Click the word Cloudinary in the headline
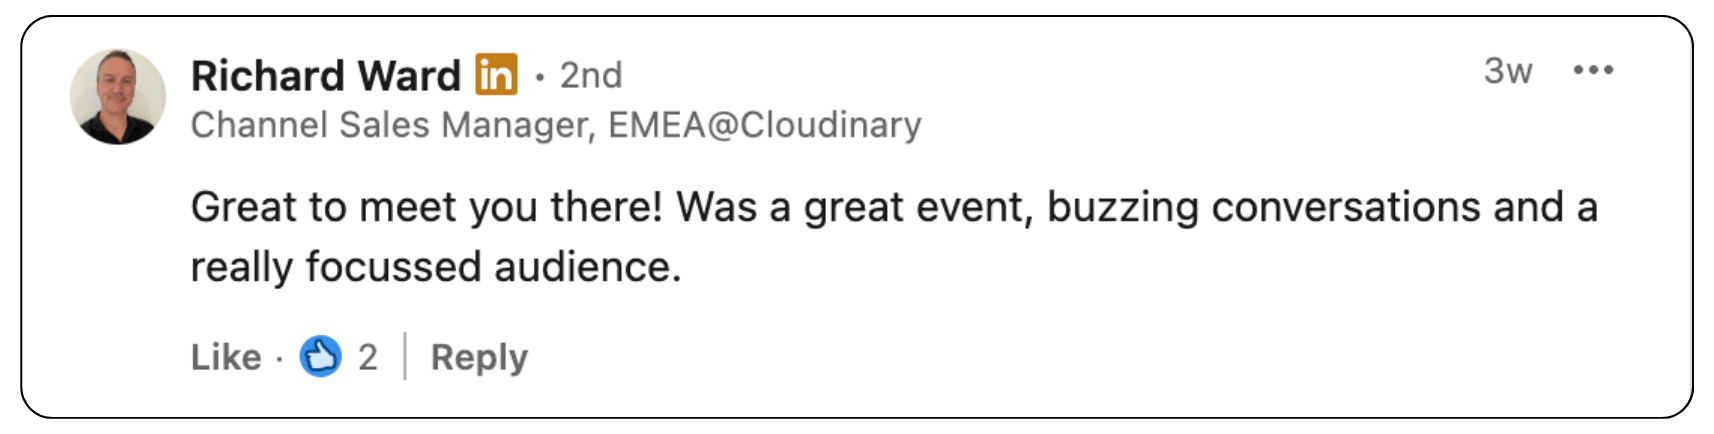 coord(831,125)
